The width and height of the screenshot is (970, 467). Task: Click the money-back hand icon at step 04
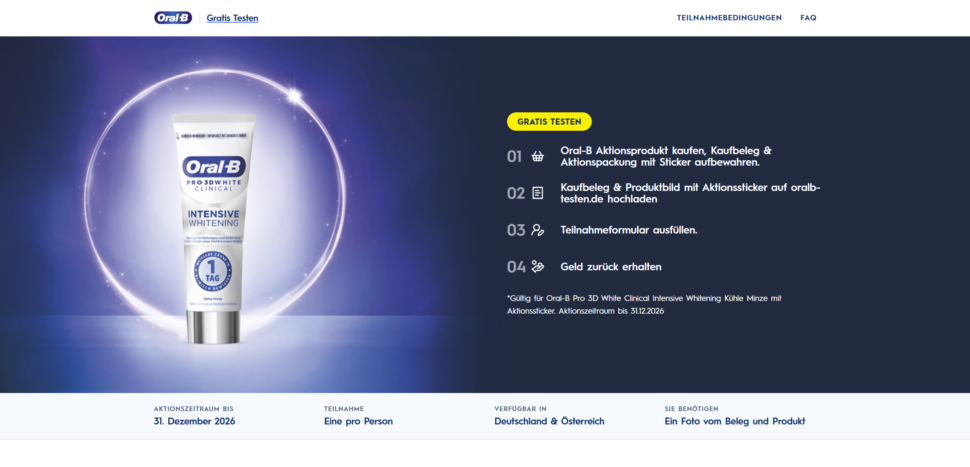pyautogui.click(x=538, y=267)
